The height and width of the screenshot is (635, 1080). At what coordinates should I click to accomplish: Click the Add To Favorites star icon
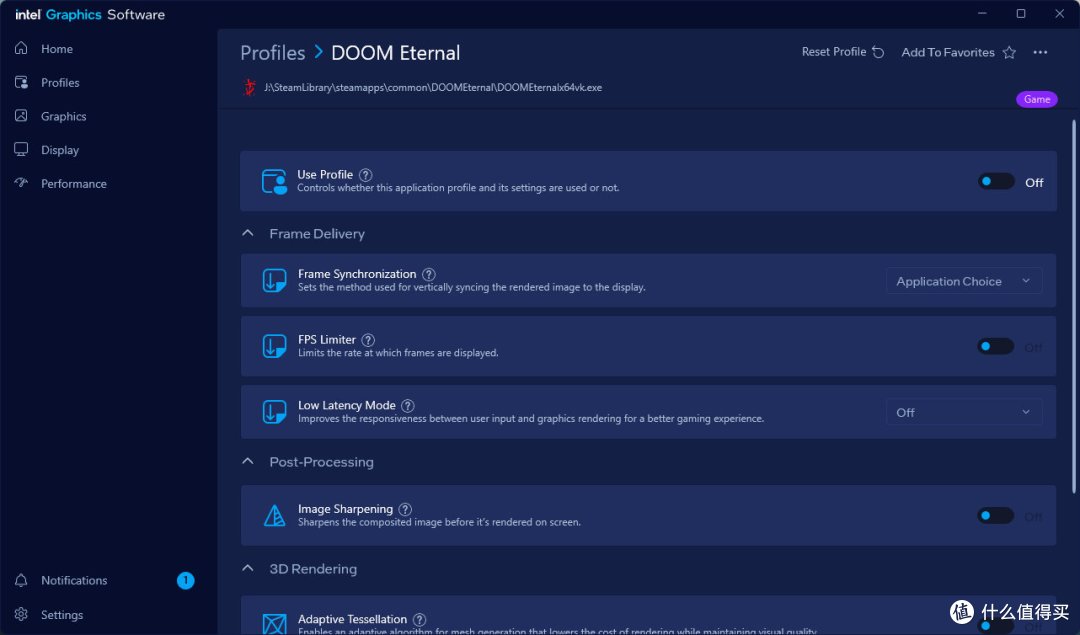pos(1009,52)
